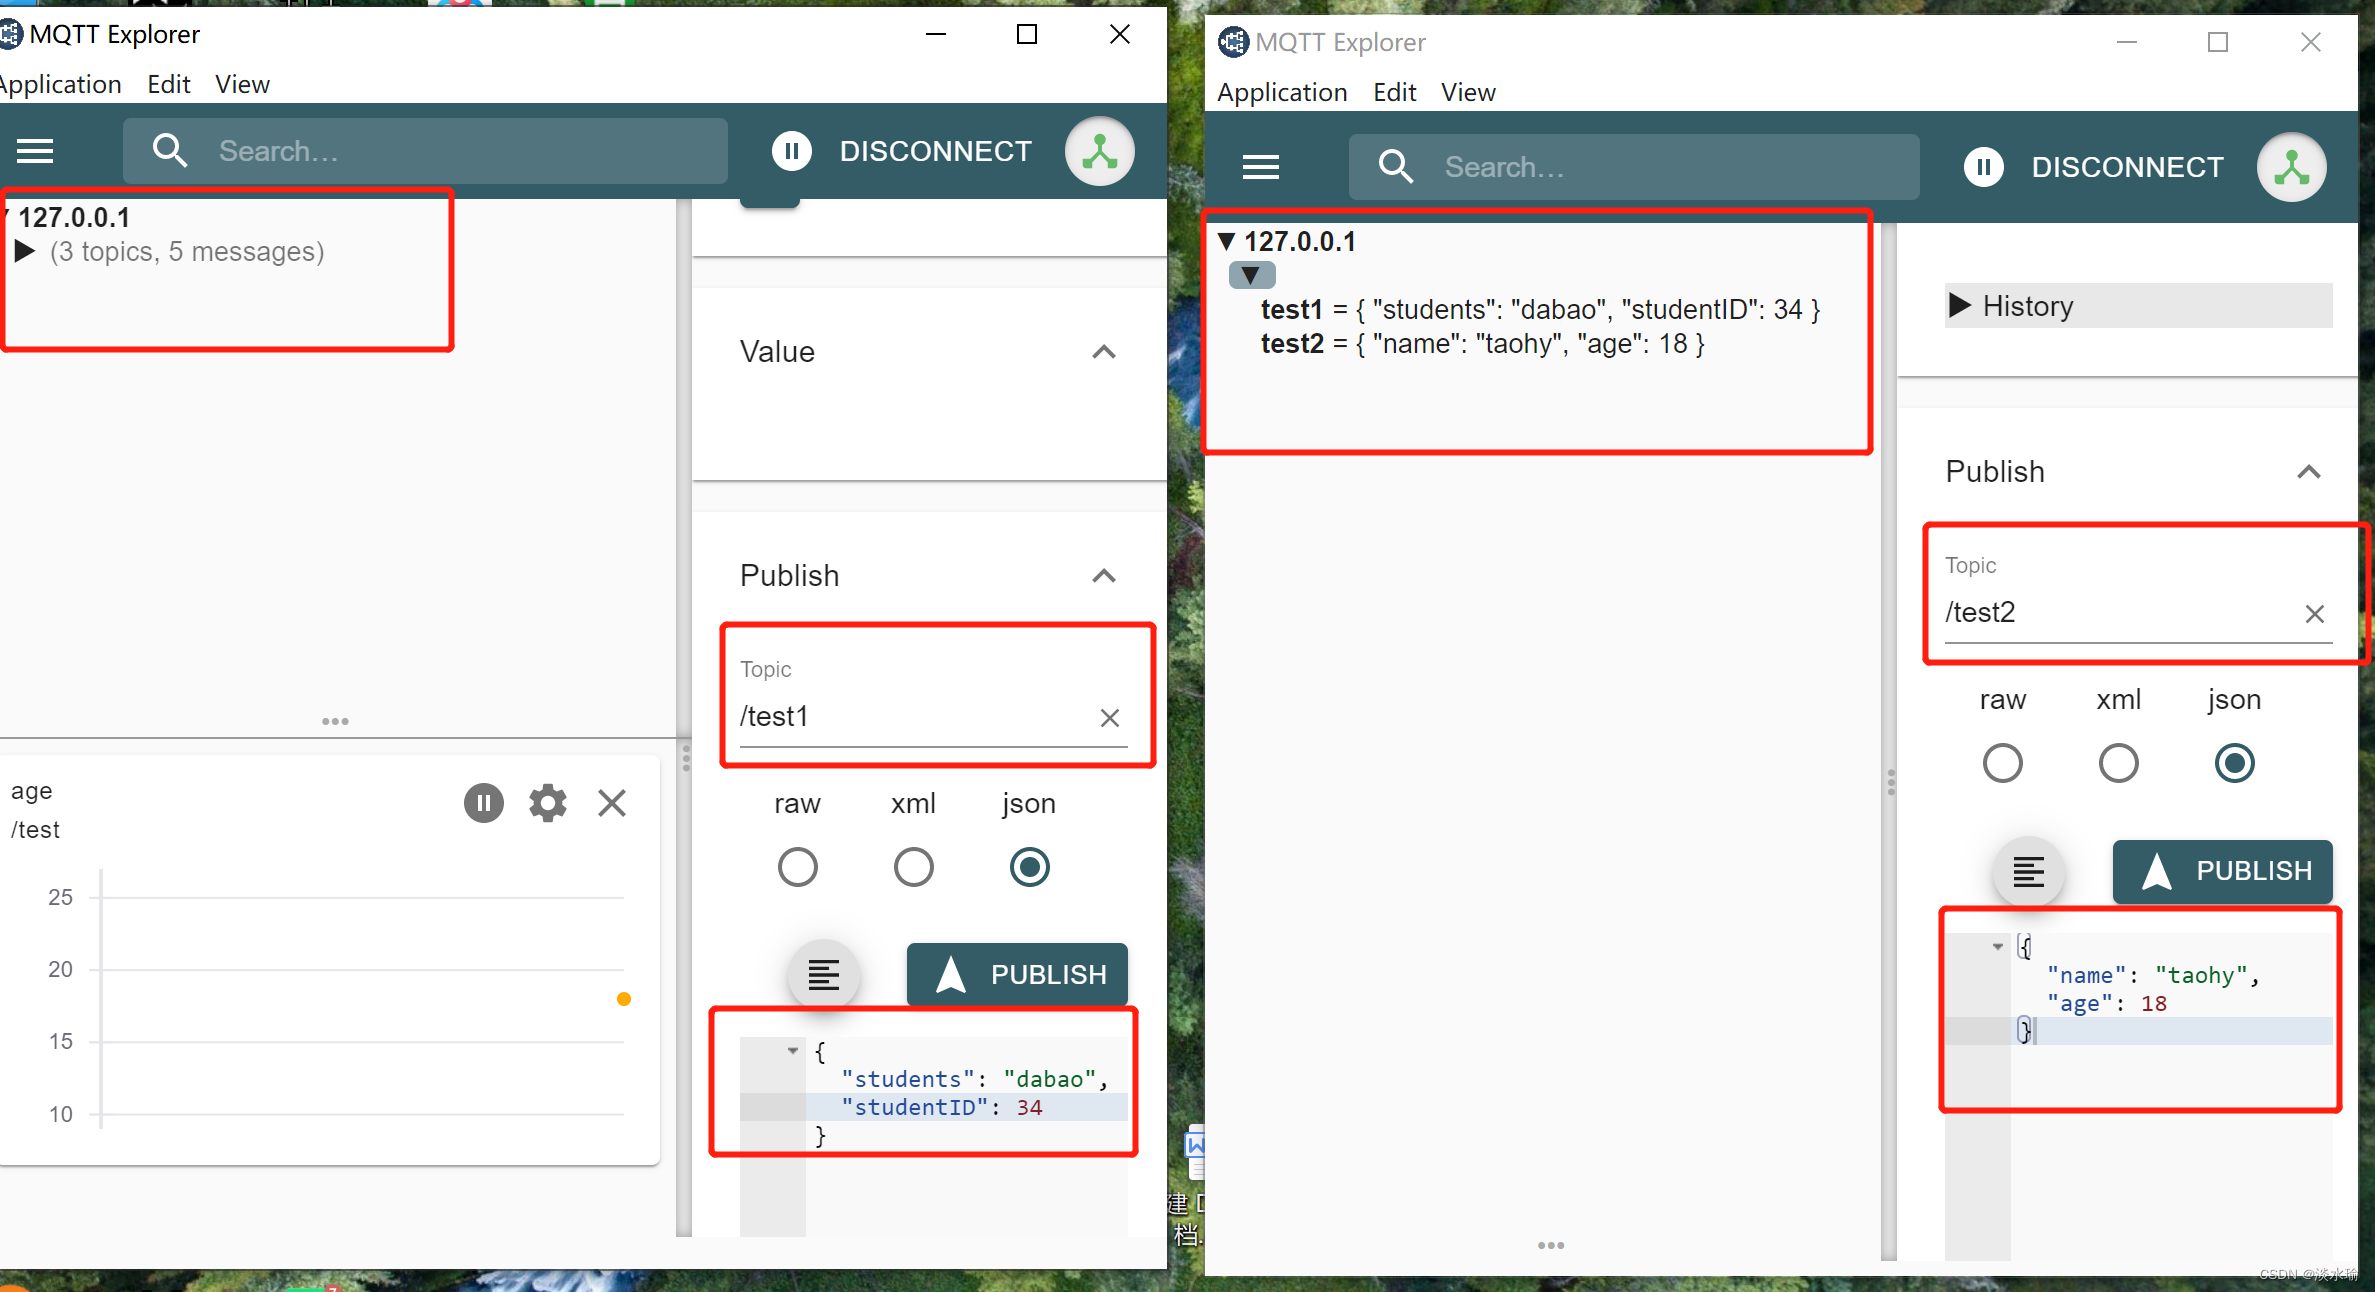Click the orange data point on age chart
This screenshot has width=2375, height=1292.
(x=624, y=999)
